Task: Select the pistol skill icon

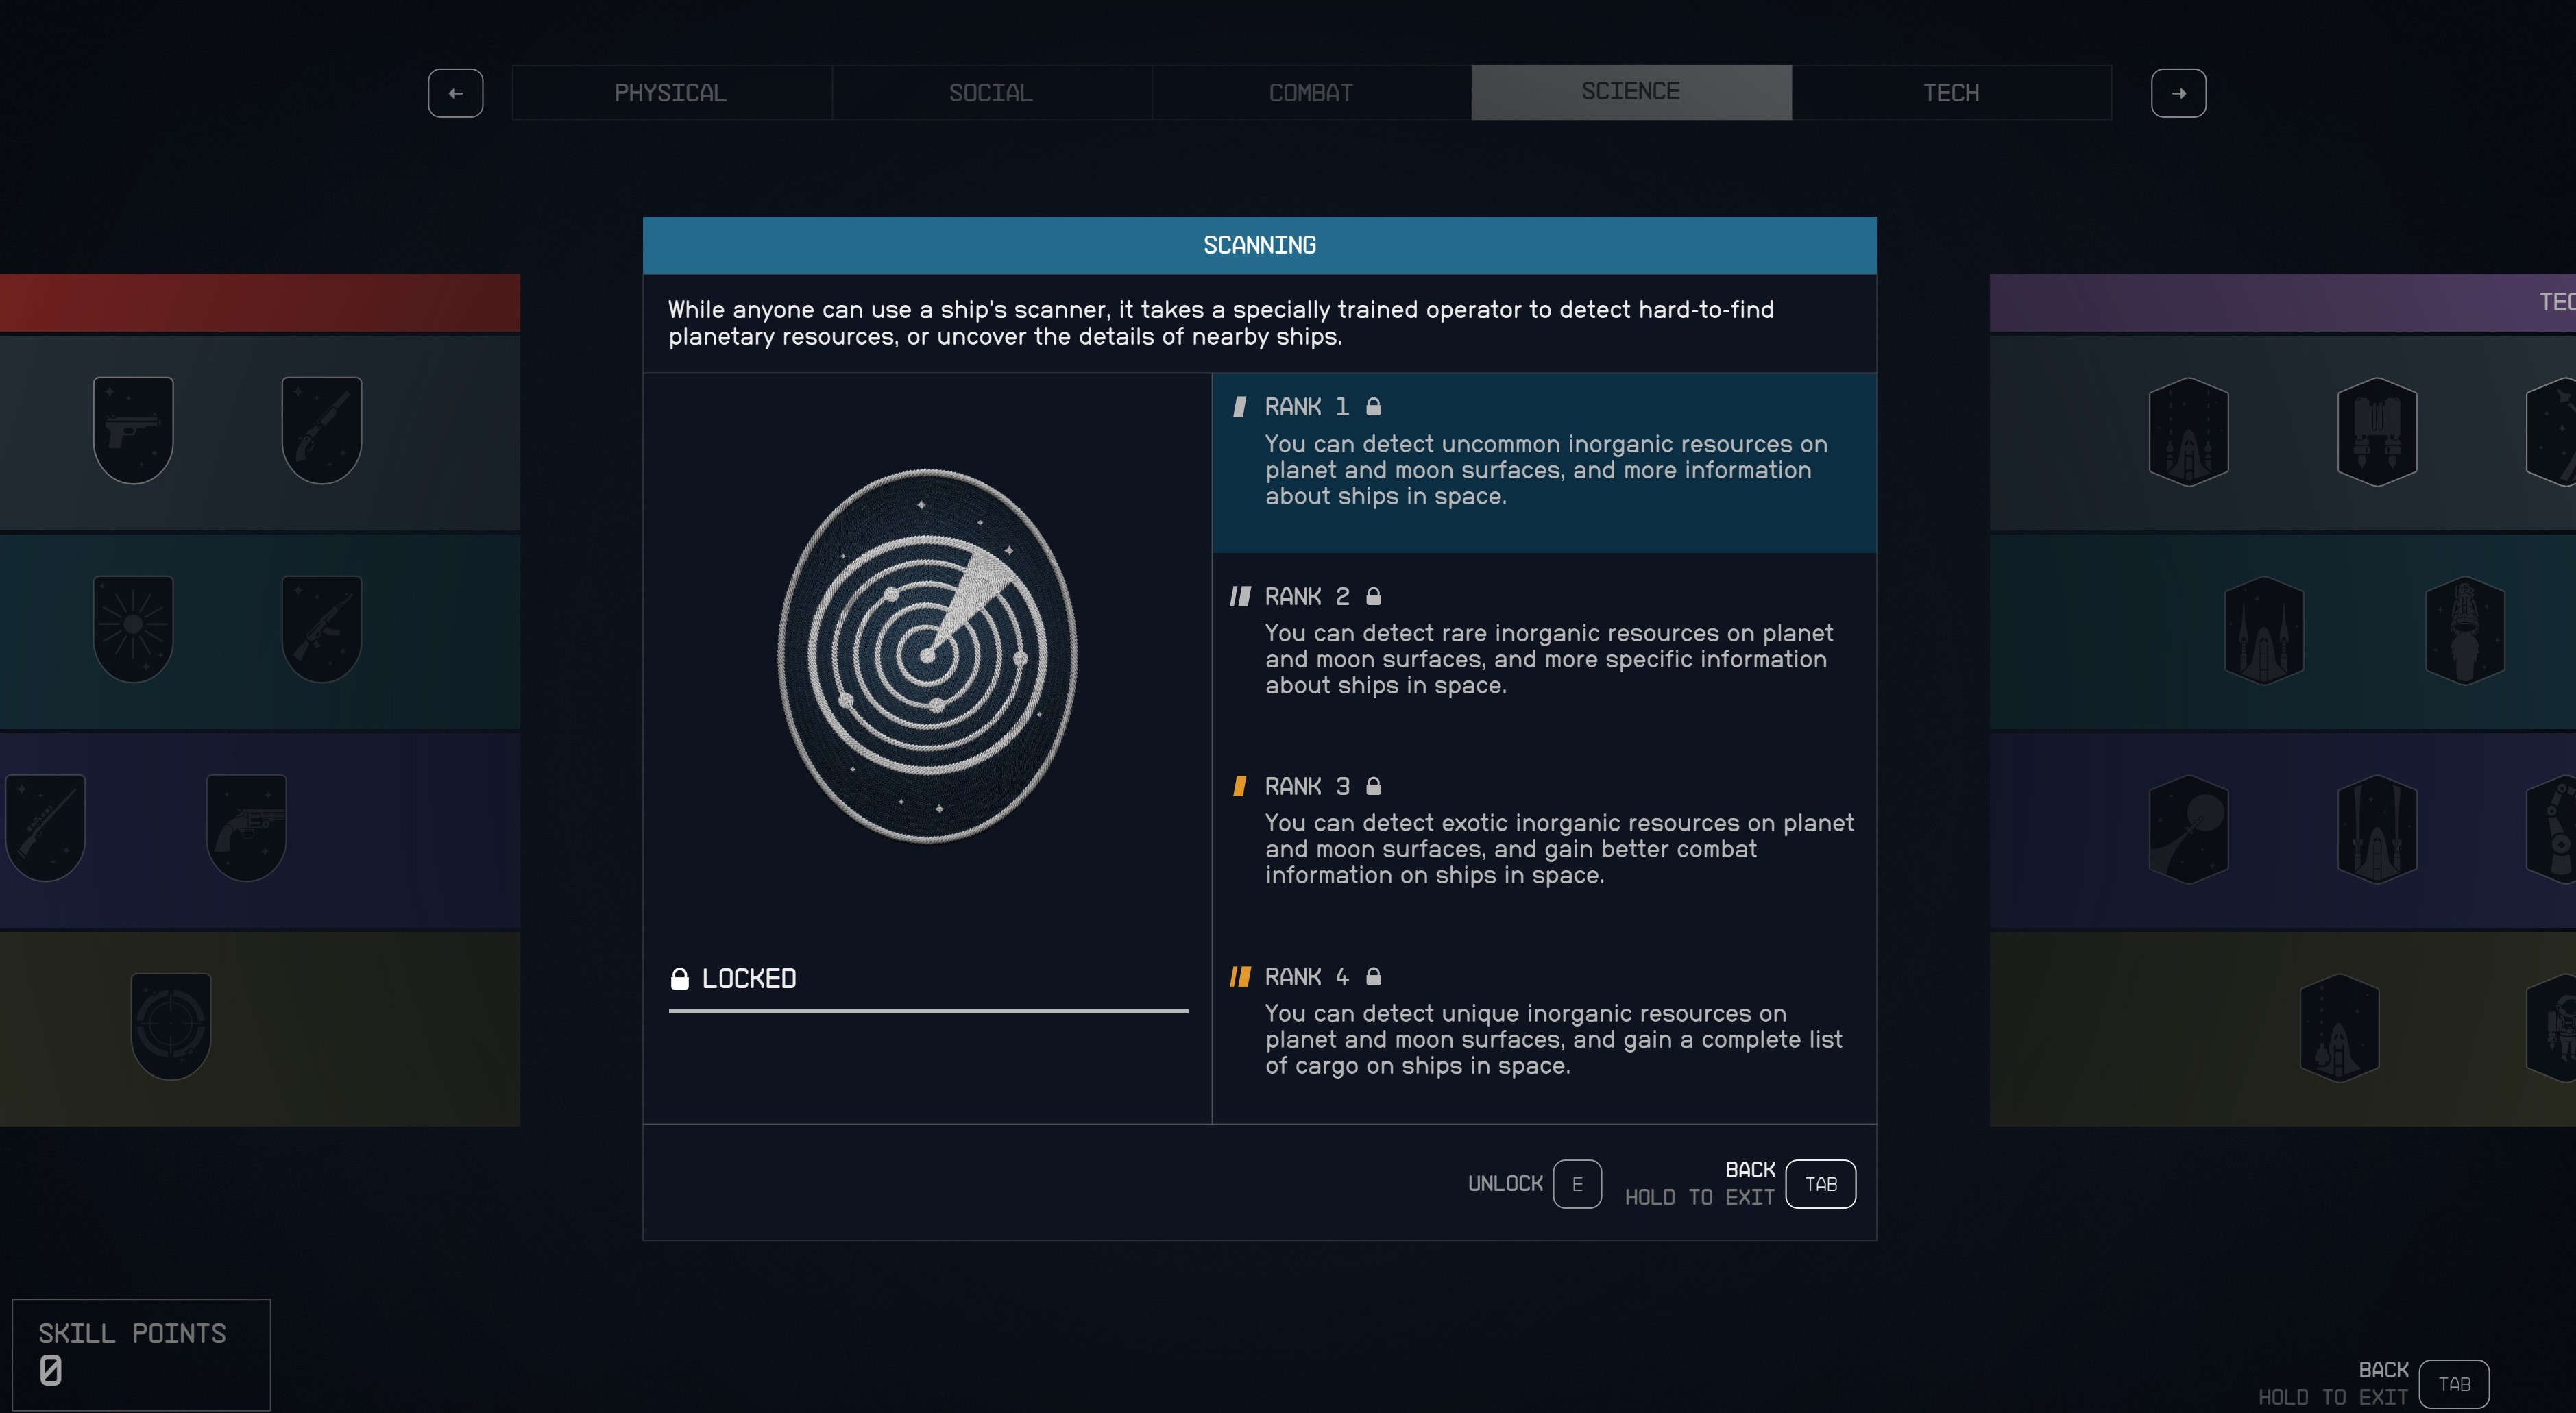Action: (x=133, y=430)
